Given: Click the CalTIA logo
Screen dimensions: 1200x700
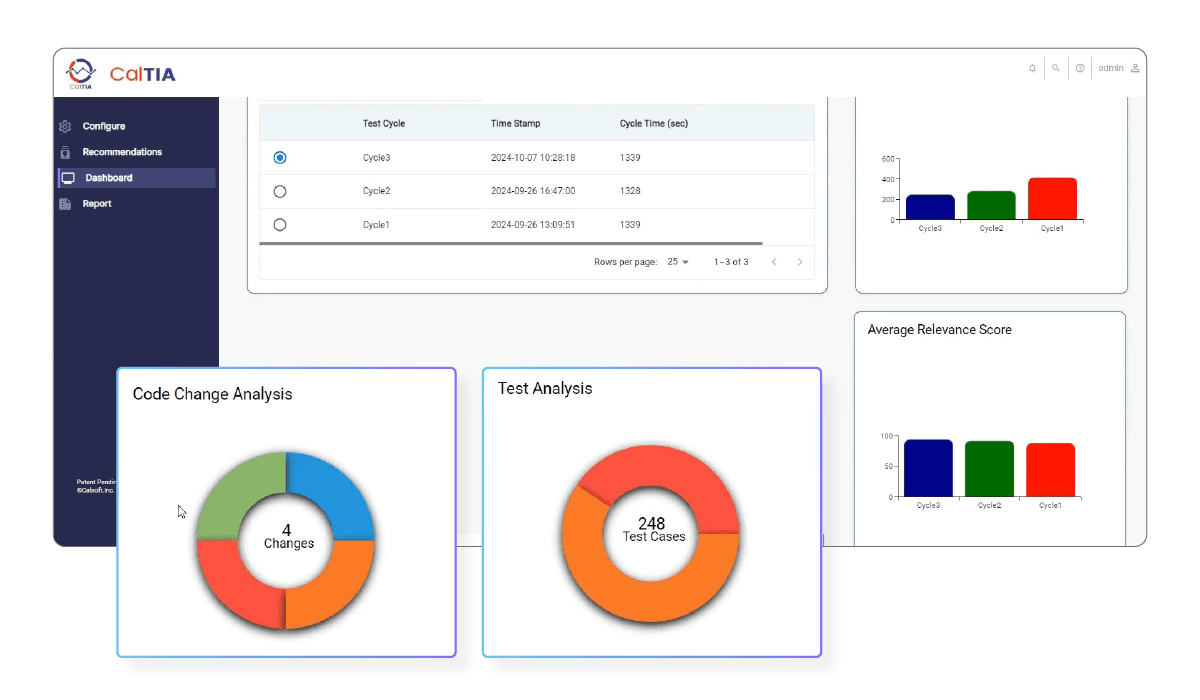Looking at the screenshot, I should click(x=120, y=73).
